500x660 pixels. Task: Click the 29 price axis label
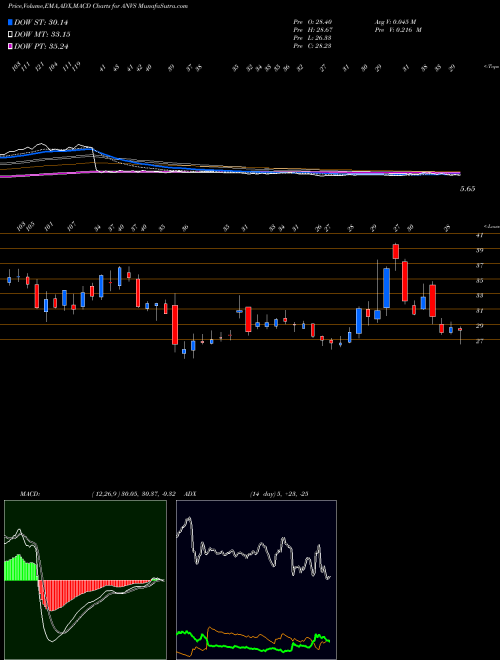click(x=479, y=326)
